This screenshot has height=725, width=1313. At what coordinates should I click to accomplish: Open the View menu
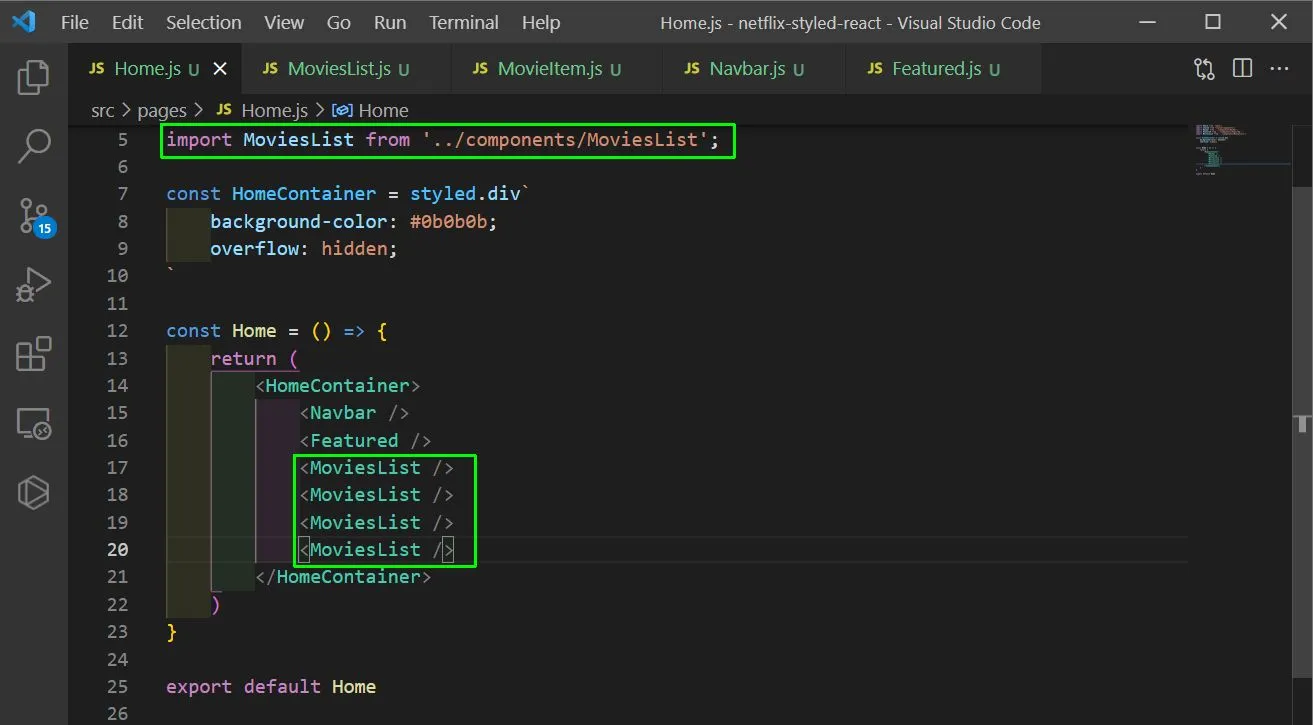pos(284,22)
